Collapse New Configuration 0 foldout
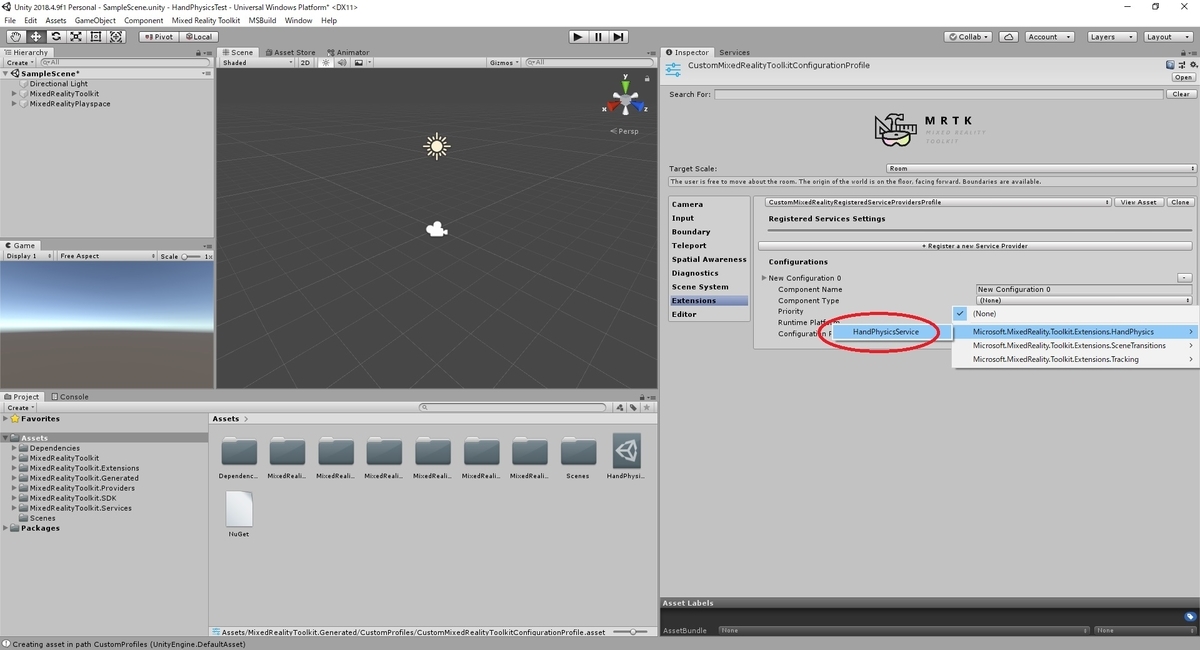This screenshot has width=1200, height=650. coord(765,278)
